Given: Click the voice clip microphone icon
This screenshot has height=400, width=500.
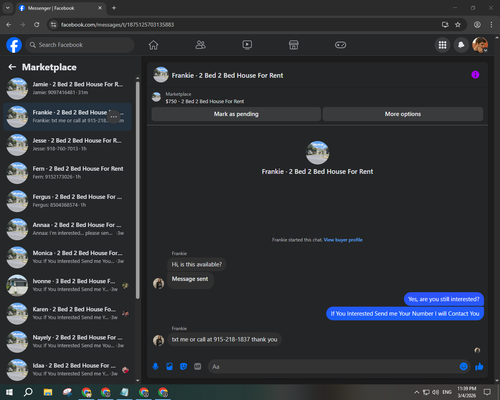Looking at the screenshot, I should (x=155, y=367).
